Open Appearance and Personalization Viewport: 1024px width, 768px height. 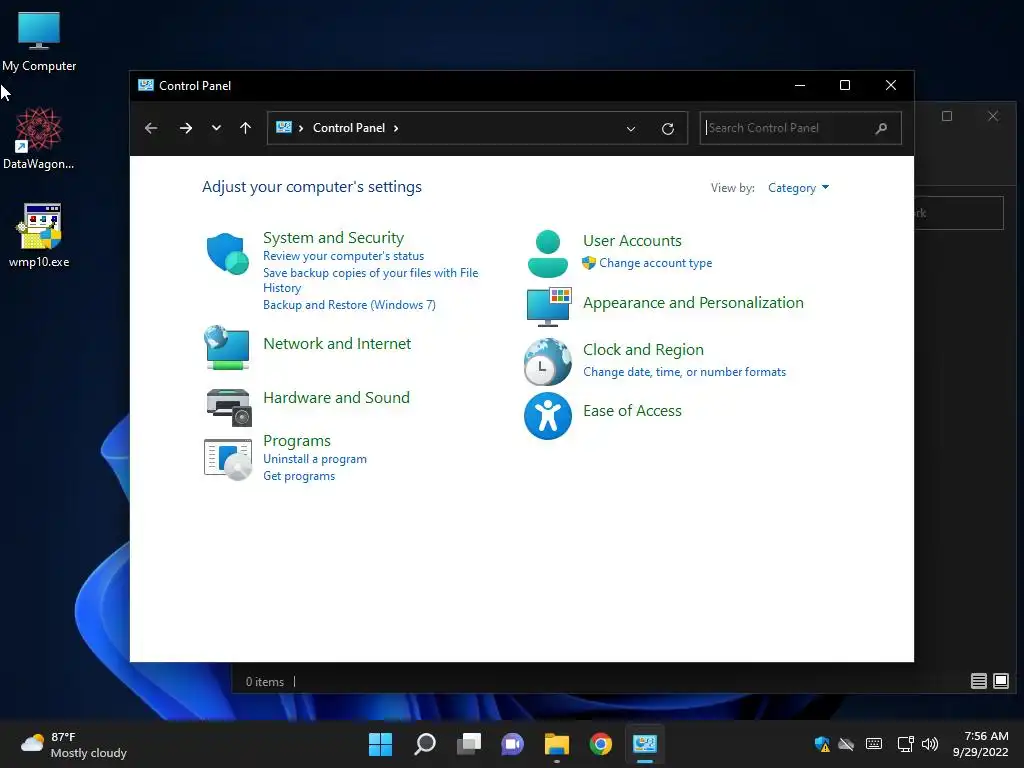693,303
